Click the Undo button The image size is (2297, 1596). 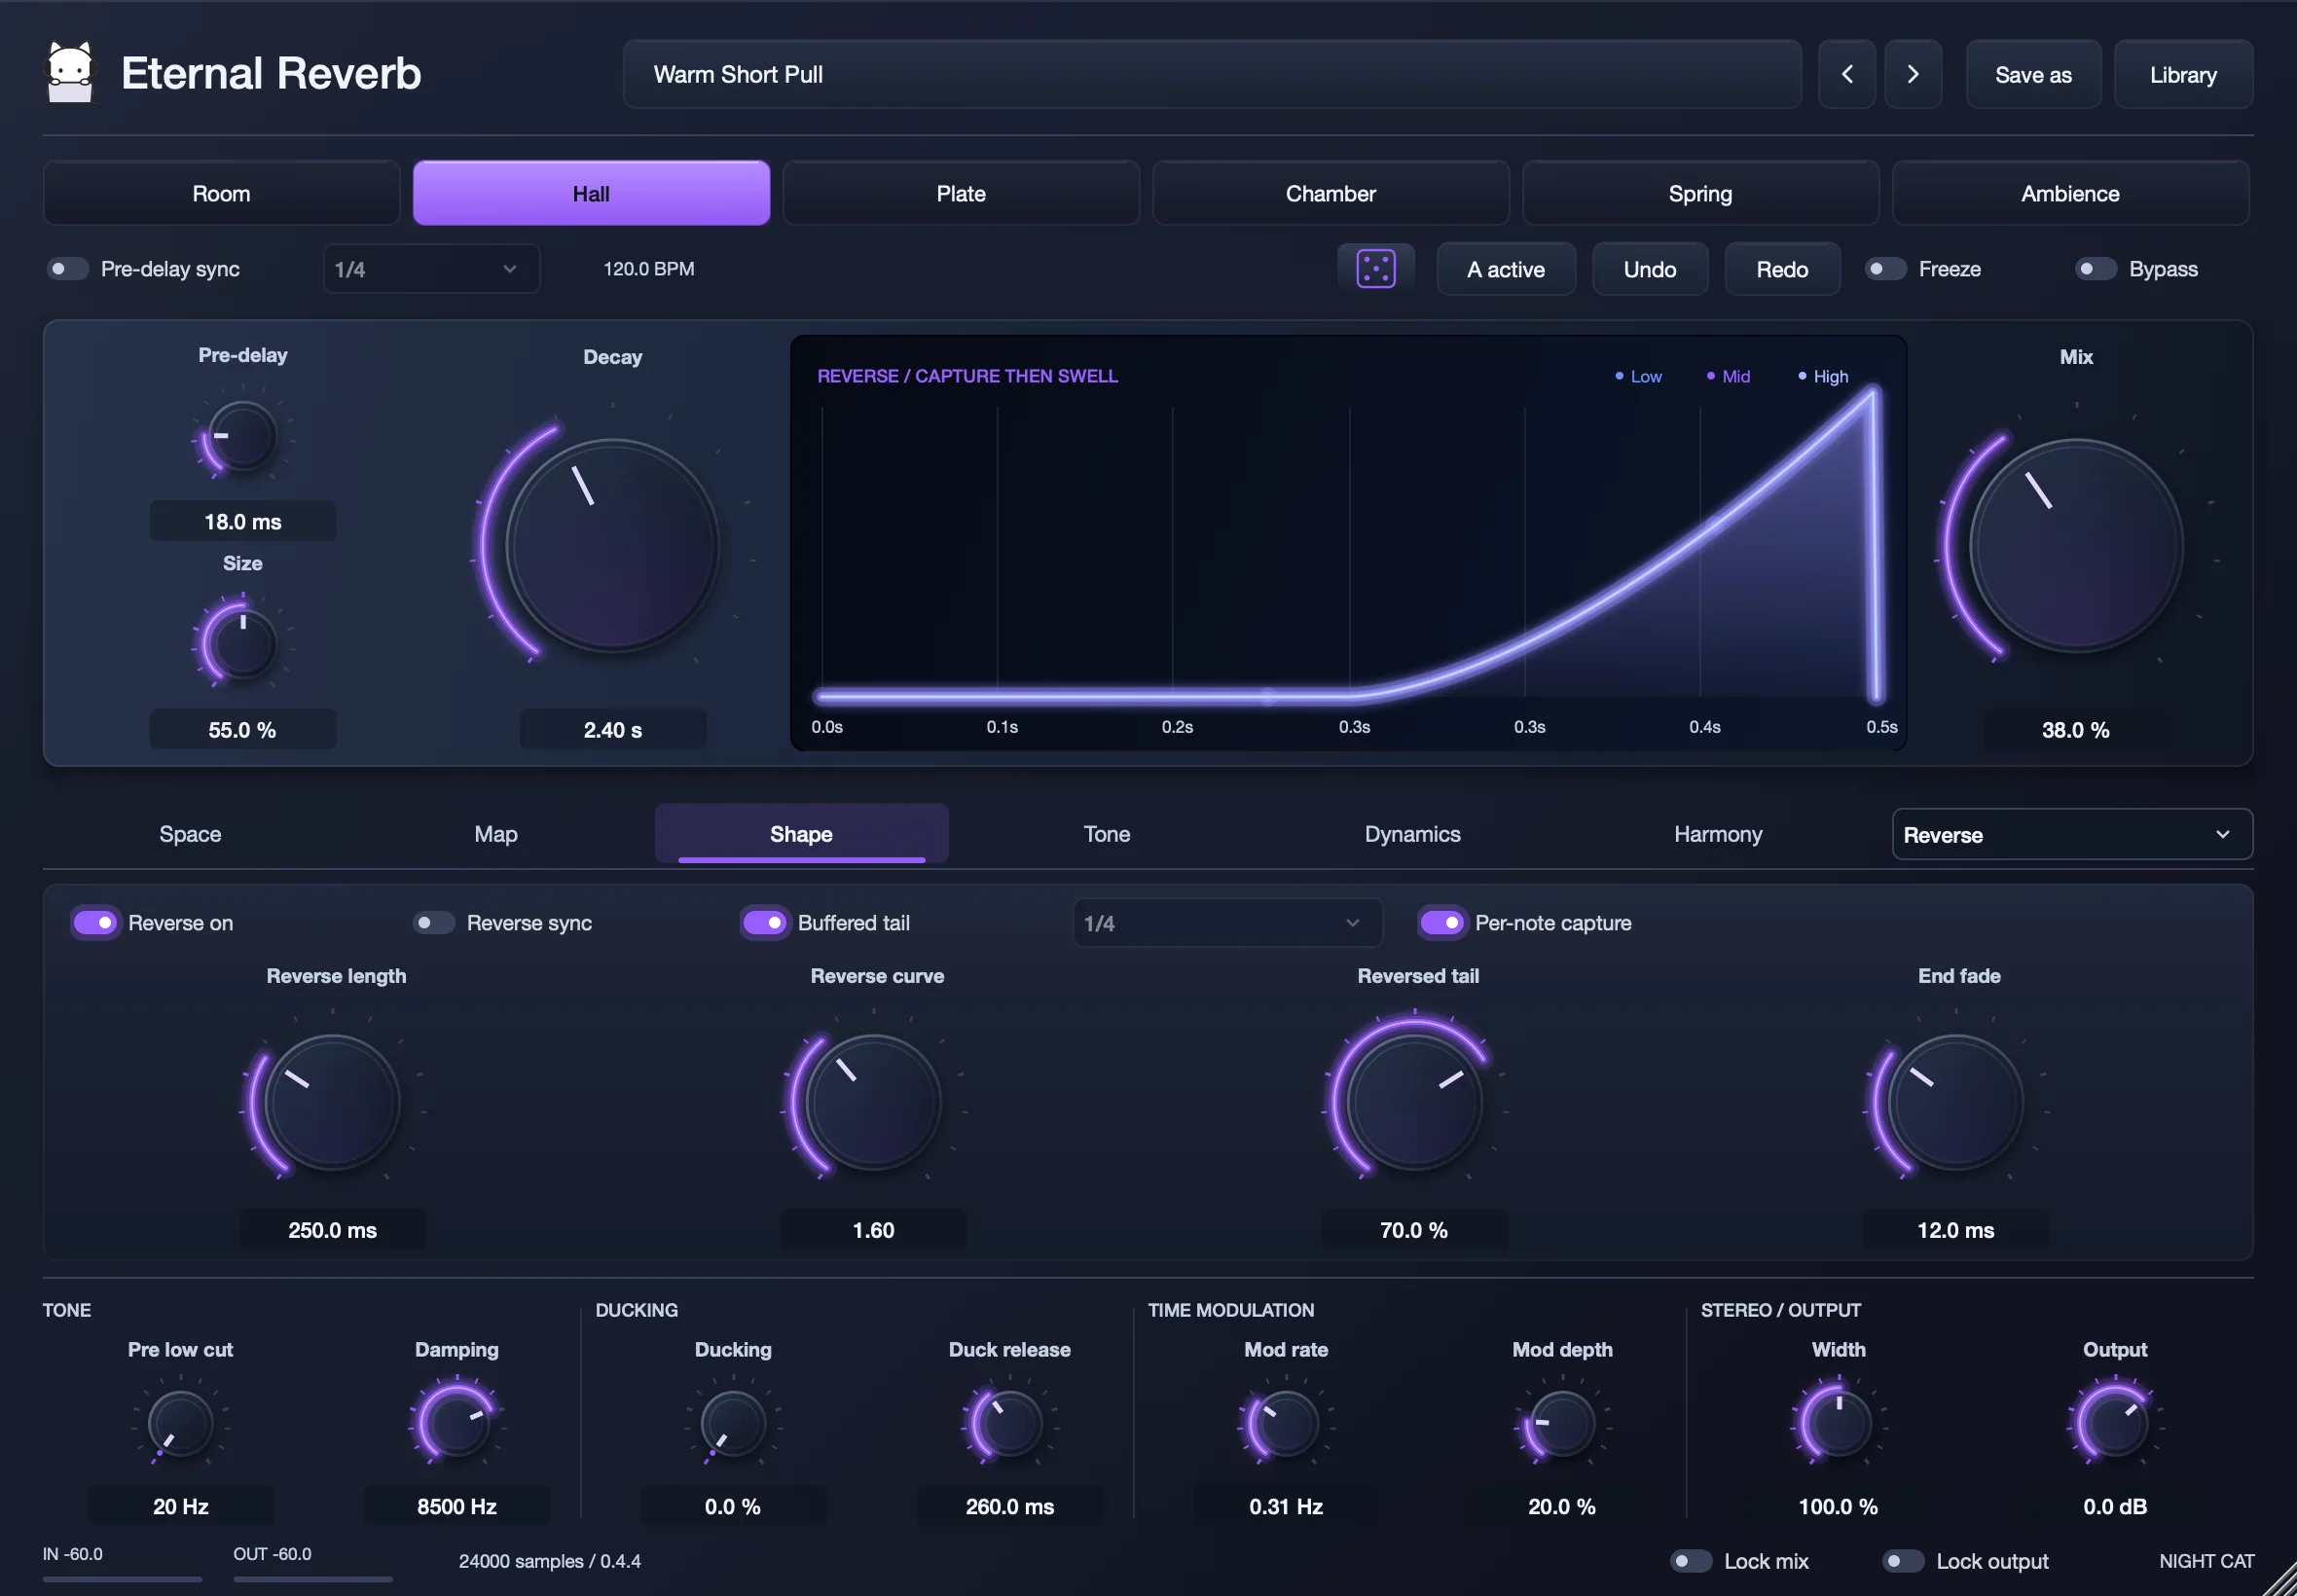click(1650, 269)
